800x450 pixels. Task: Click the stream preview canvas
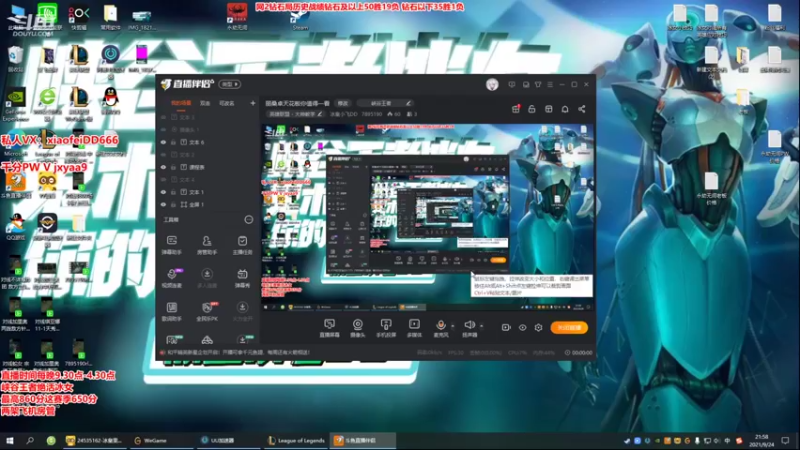pos(428,217)
